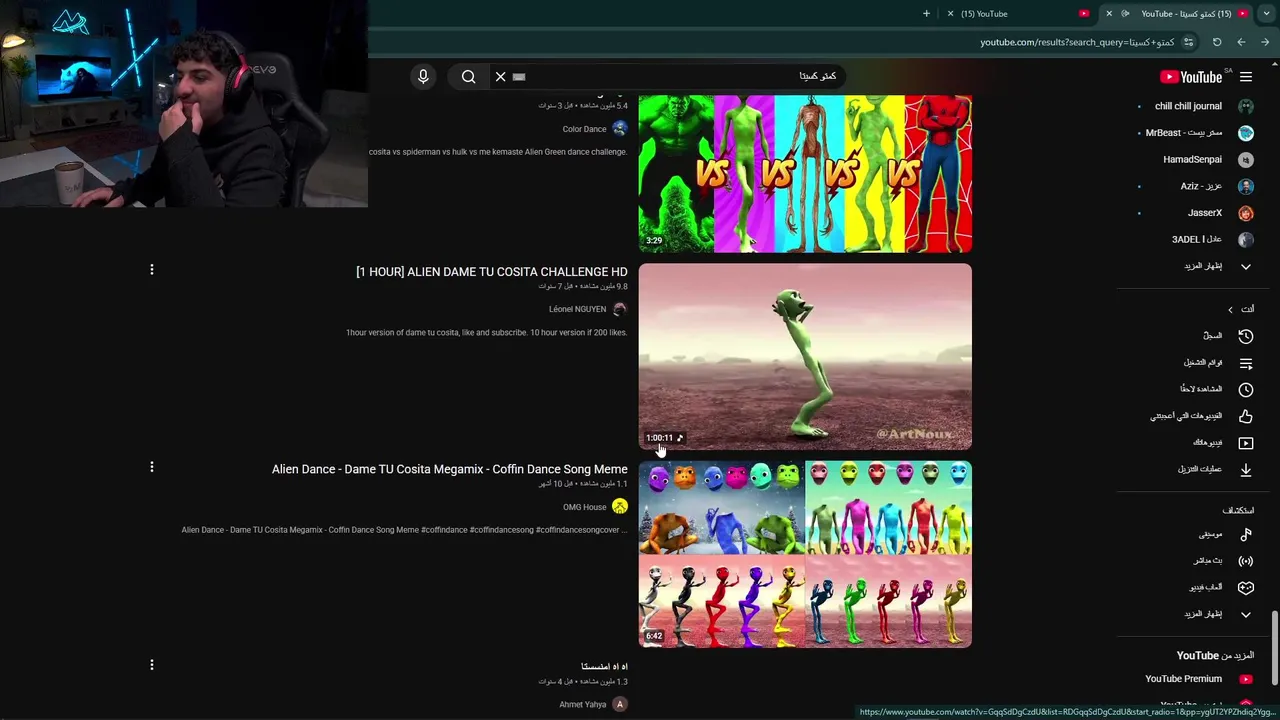This screenshot has height=720, width=1280.
Task: Expand the 'أنت' You section chevron
Action: (x=1231, y=310)
